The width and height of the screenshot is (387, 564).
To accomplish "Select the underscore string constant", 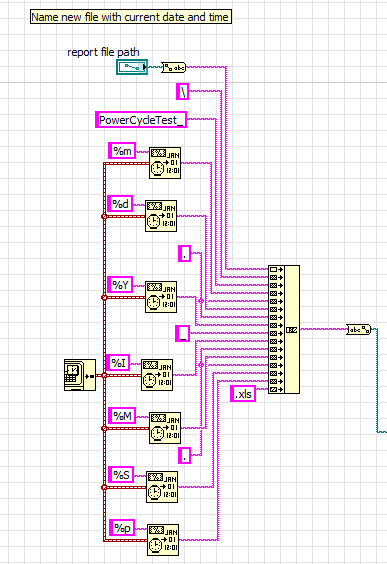I will click(x=182, y=333).
